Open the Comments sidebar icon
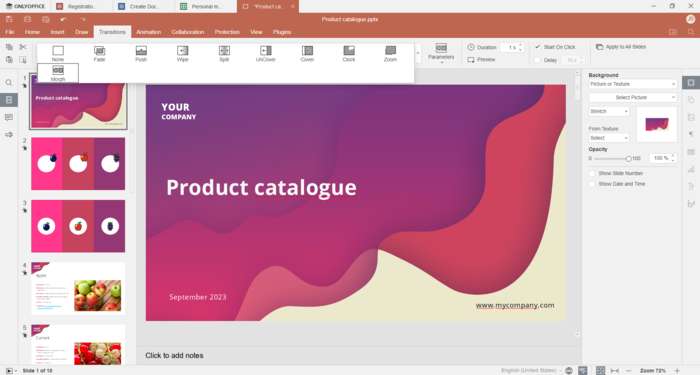700x375 pixels. [9, 117]
